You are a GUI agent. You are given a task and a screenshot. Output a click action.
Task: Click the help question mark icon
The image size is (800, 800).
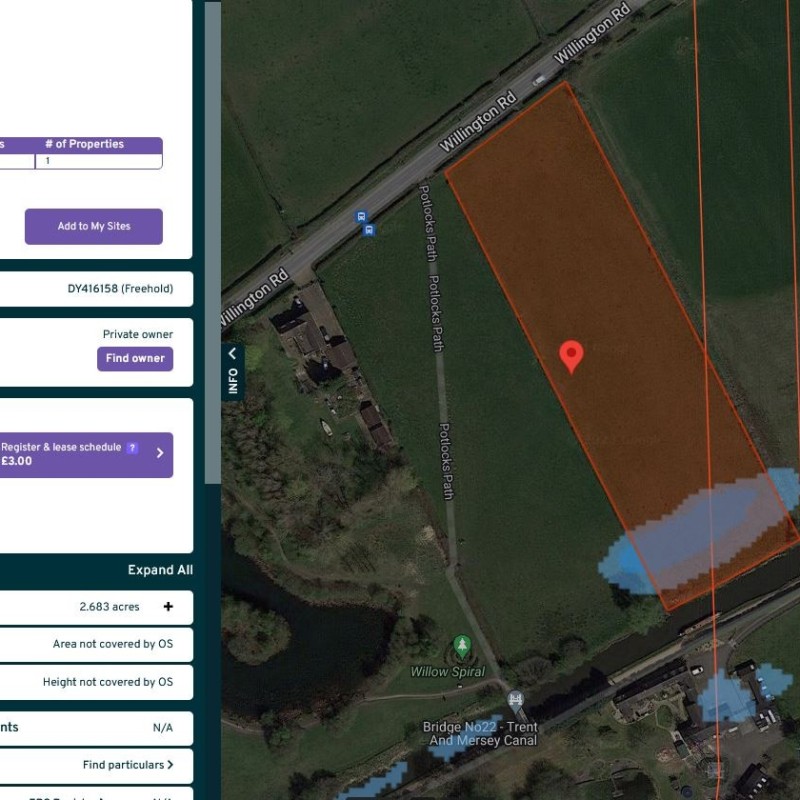click(x=132, y=448)
